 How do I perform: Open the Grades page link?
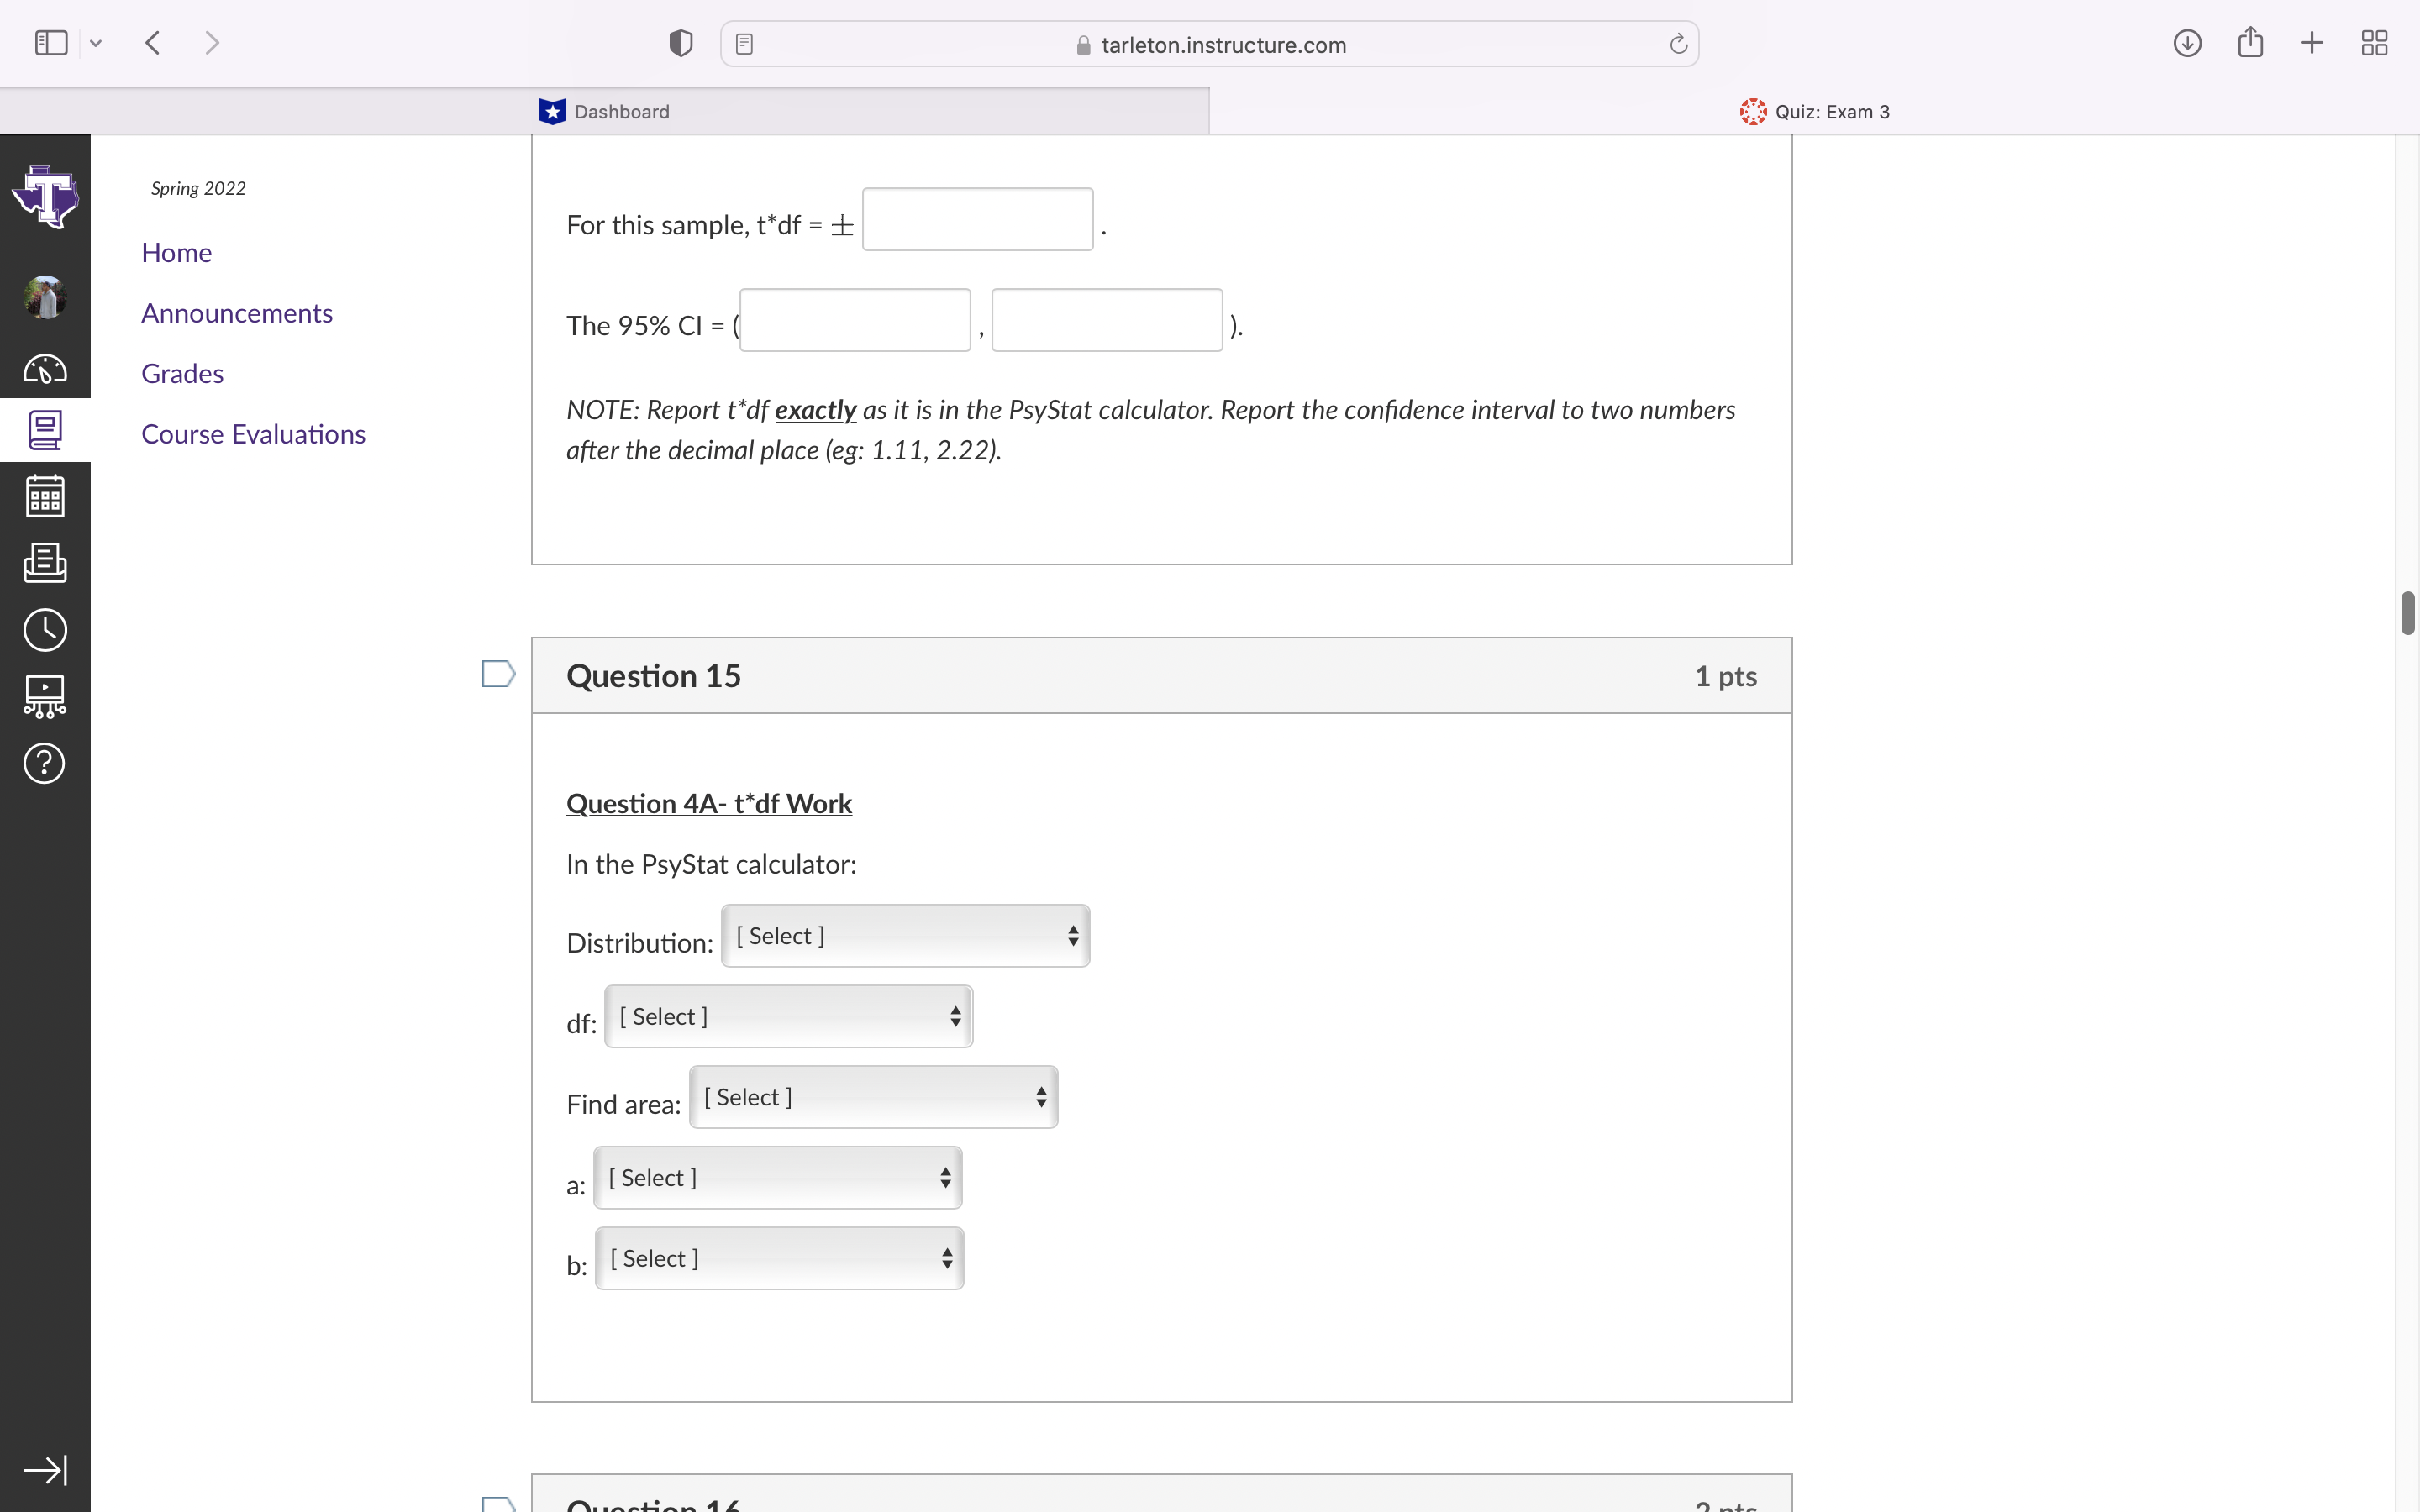point(182,373)
